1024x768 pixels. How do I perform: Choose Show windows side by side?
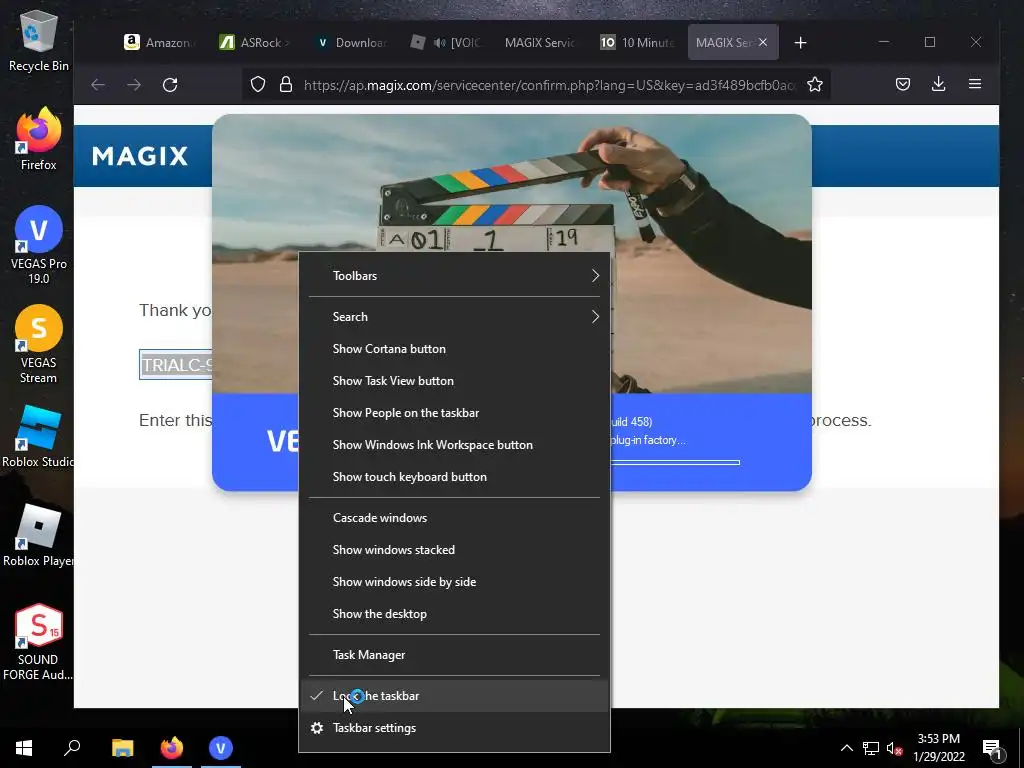[x=455, y=582]
